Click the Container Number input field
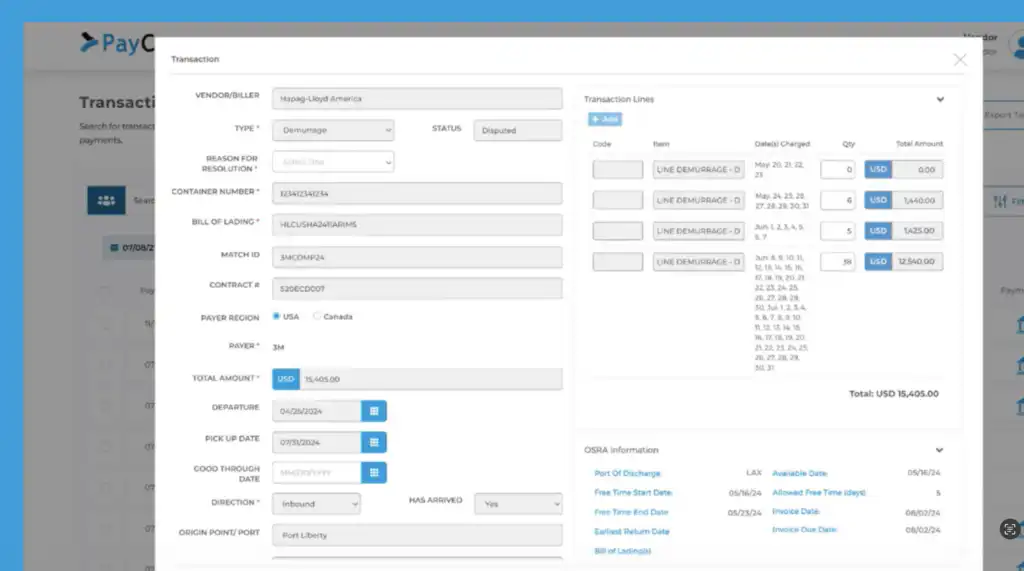 pyautogui.click(x=416, y=193)
